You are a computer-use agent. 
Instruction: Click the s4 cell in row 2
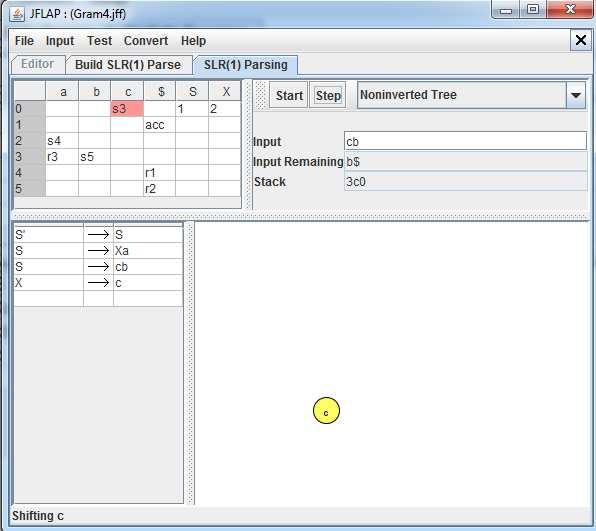click(62, 141)
